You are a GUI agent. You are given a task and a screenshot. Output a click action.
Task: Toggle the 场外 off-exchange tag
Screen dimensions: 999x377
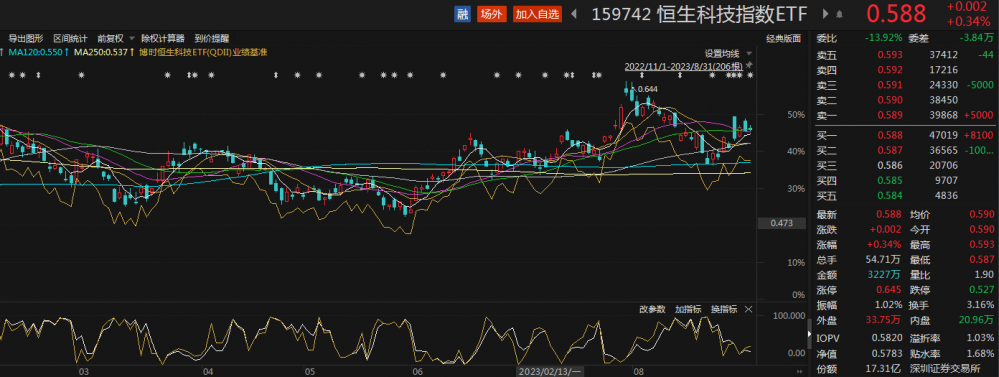[x=491, y=14]
